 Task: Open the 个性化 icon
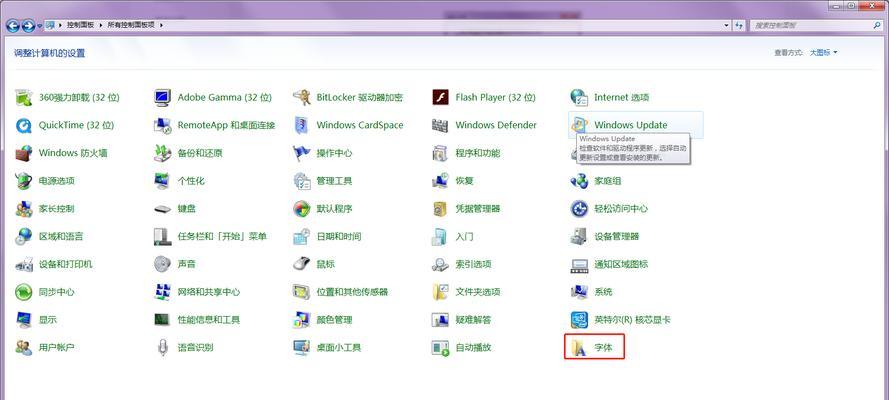pos(163,181)
